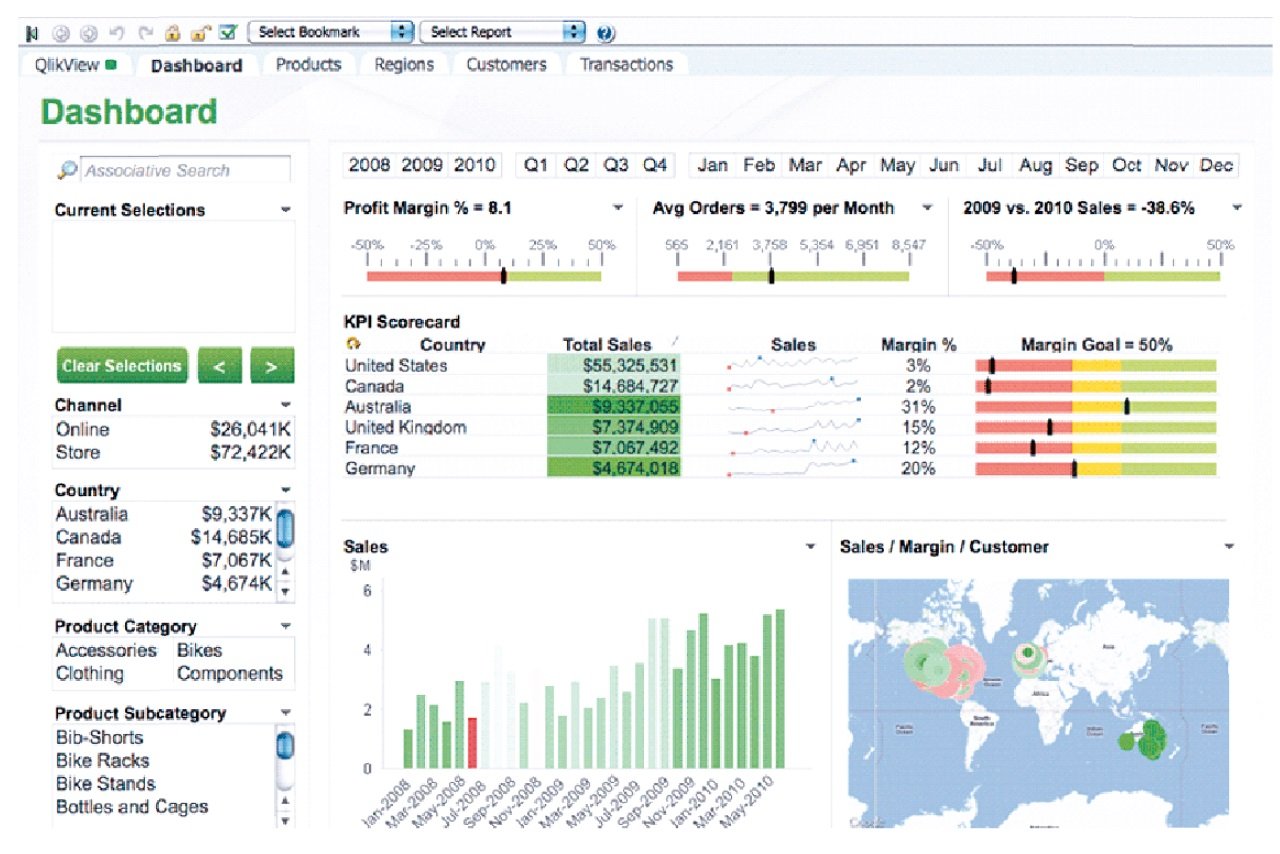Click the green checkmark toolbar icon
1280x854 pixels.
pos(228,32)
